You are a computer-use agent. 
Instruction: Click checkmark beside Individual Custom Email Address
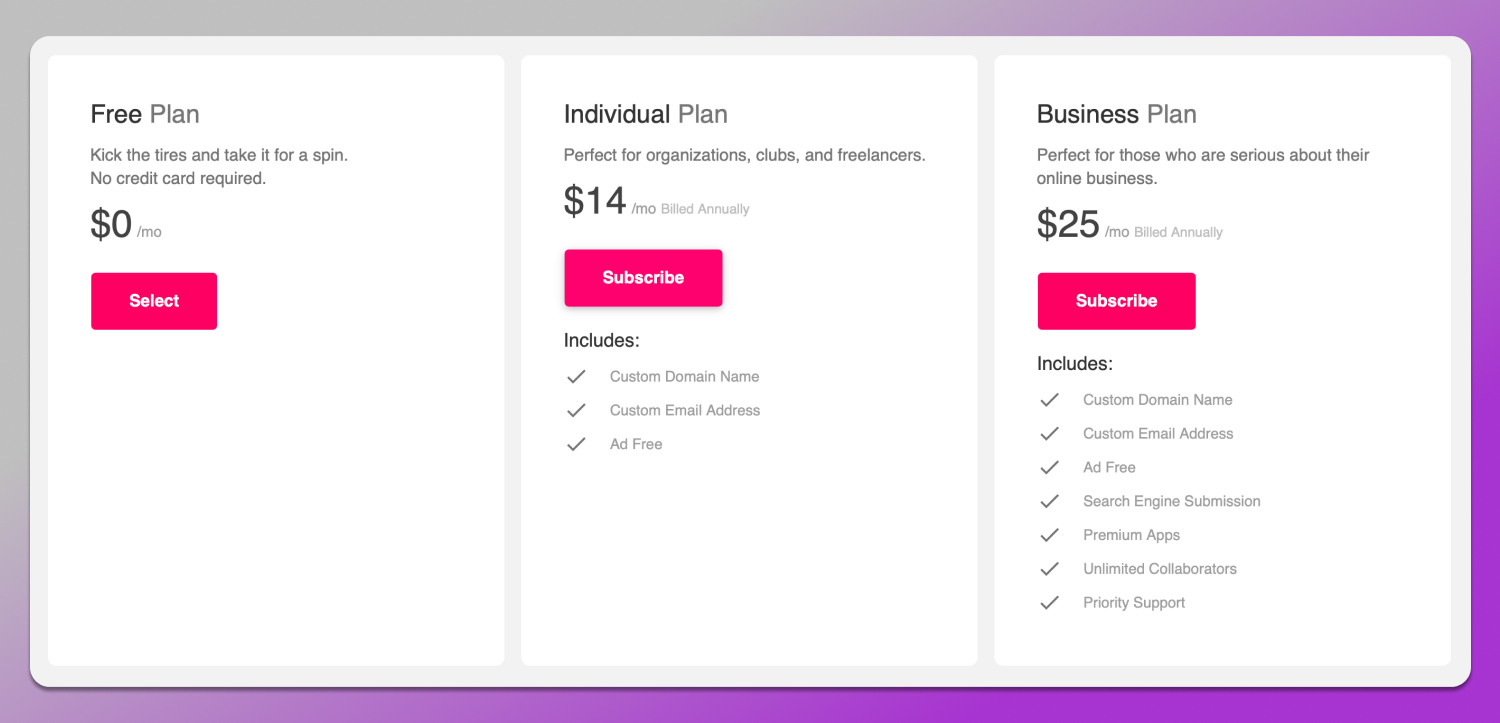point(576,411)
